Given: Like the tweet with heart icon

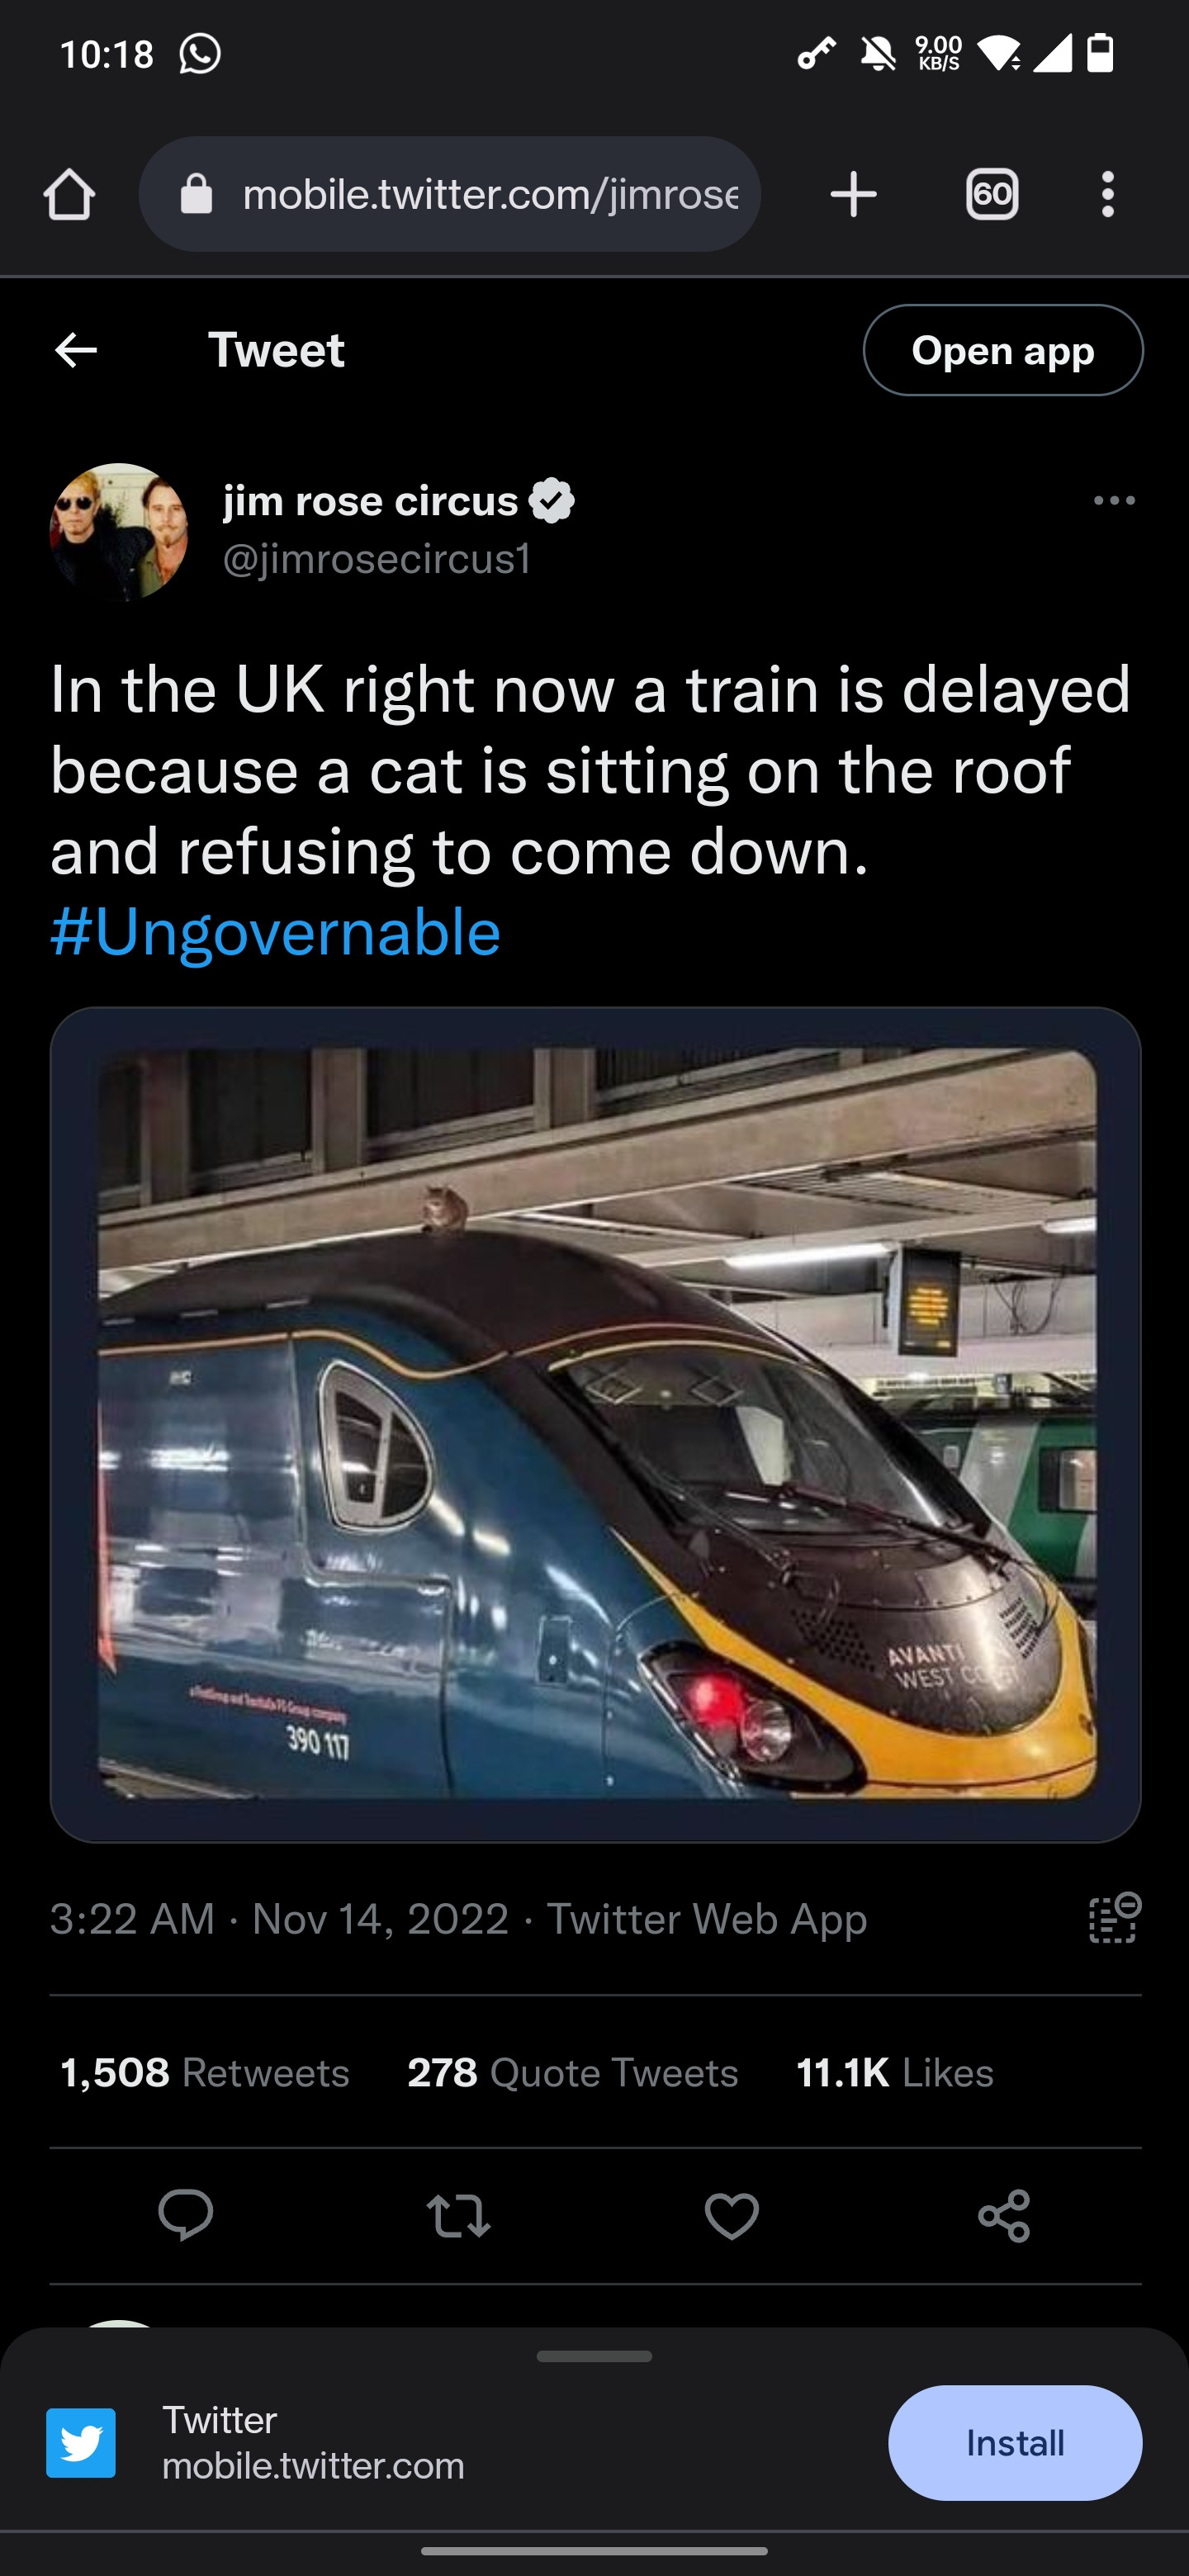Looking at the screenshot, I should [732, 2215].
